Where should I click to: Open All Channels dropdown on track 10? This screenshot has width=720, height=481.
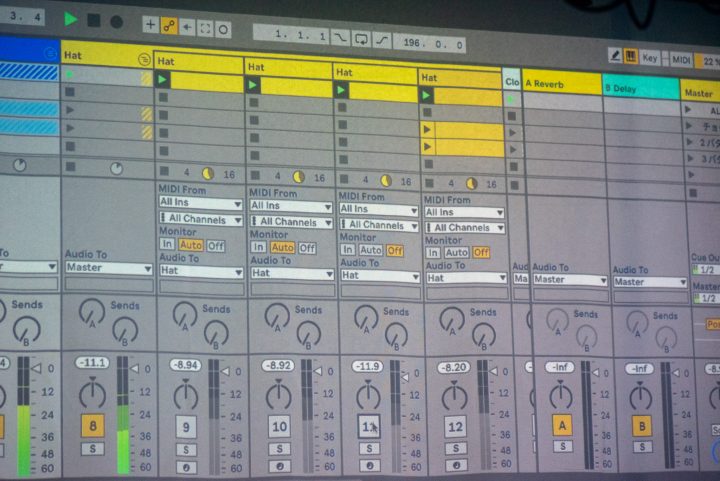pos(291,222)
